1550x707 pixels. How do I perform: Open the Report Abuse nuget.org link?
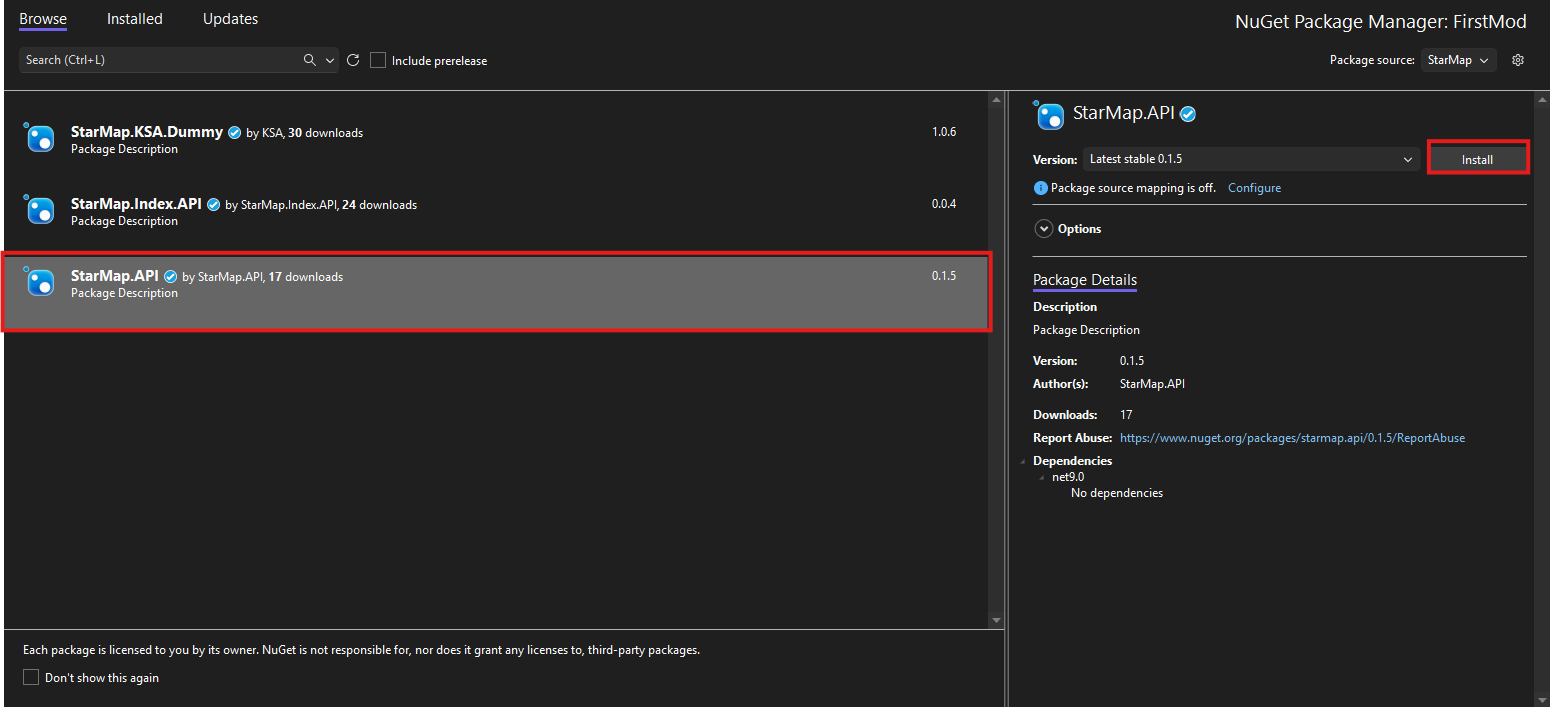[x=1292, y=438]
